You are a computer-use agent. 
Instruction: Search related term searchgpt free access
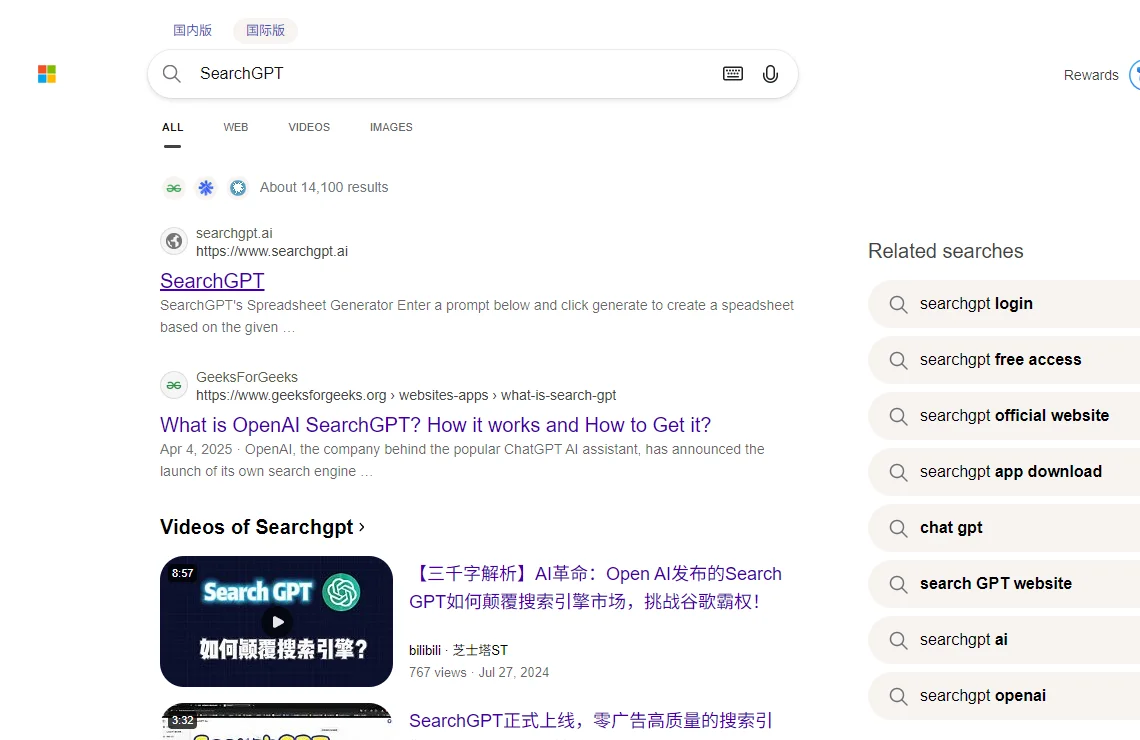tap(1004, 360)
